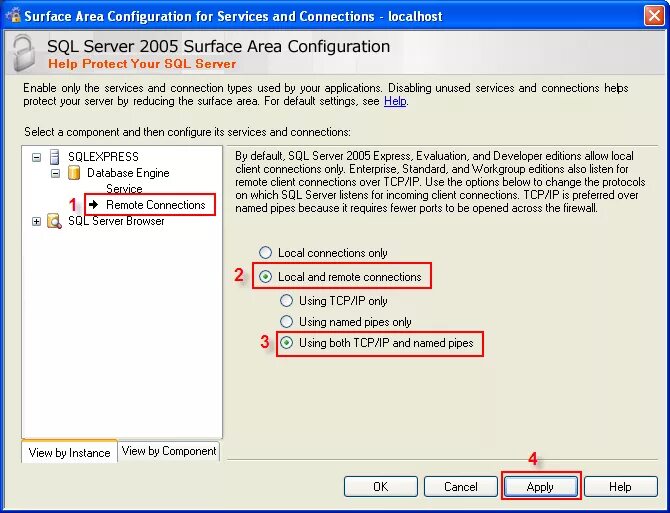This screenshot has width=670, height=513.
Task: Switch to View by Instance tab
Action: click(x=69, y=452)
